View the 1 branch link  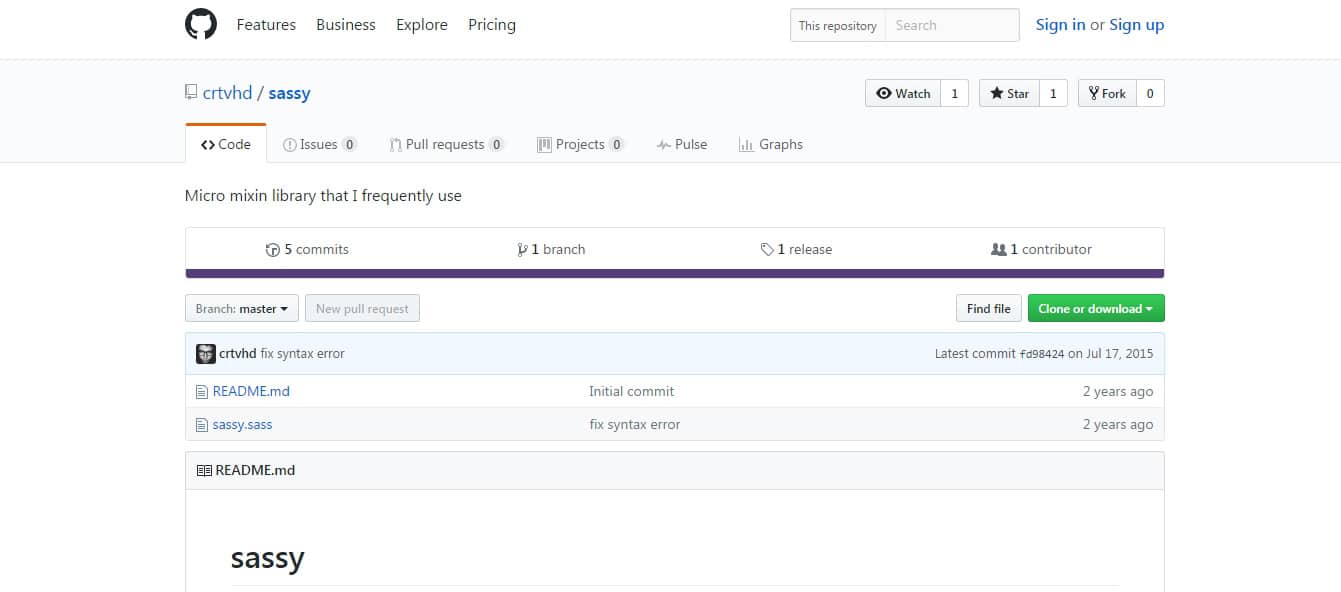click(x=551, y=249)
